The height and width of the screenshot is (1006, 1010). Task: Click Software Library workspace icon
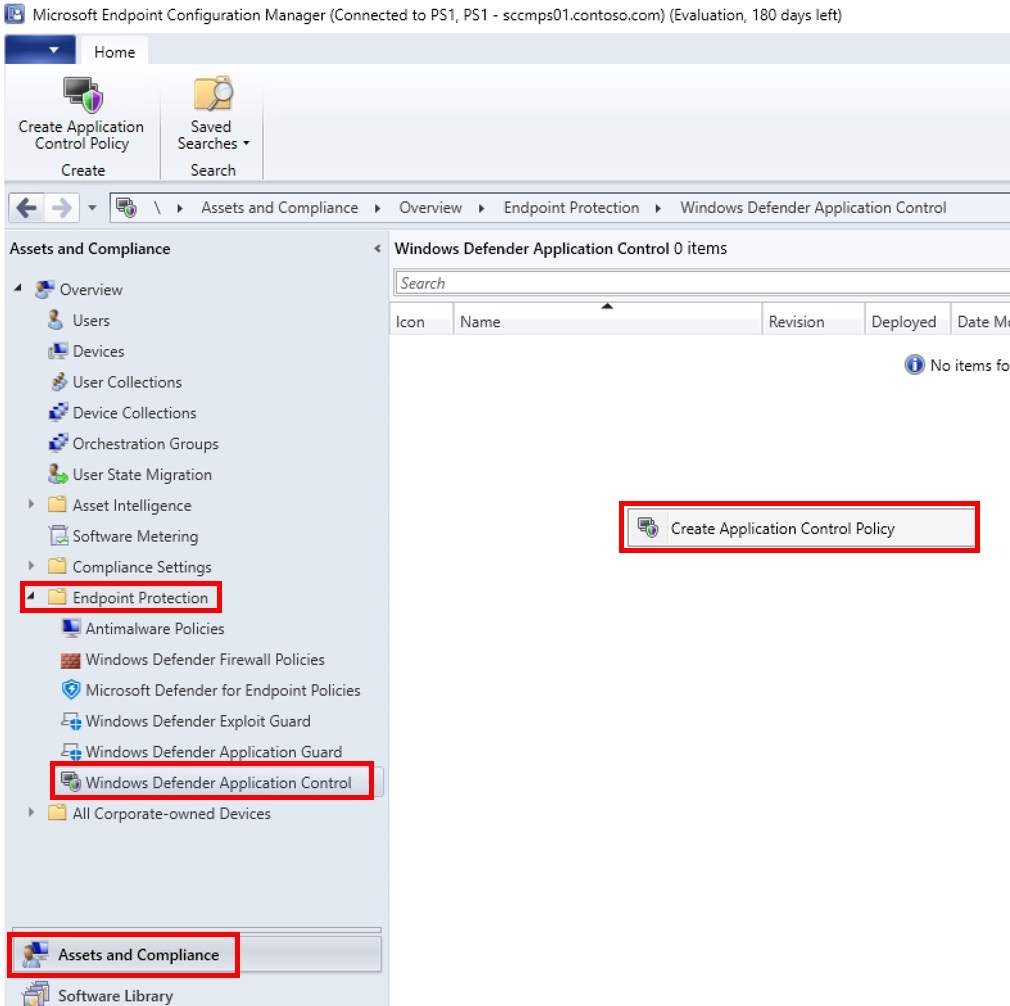35,994
